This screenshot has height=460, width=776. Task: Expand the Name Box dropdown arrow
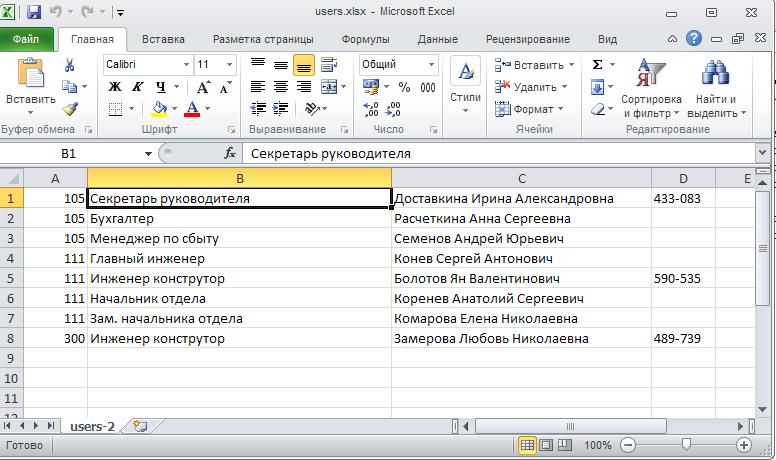[149, 154]
